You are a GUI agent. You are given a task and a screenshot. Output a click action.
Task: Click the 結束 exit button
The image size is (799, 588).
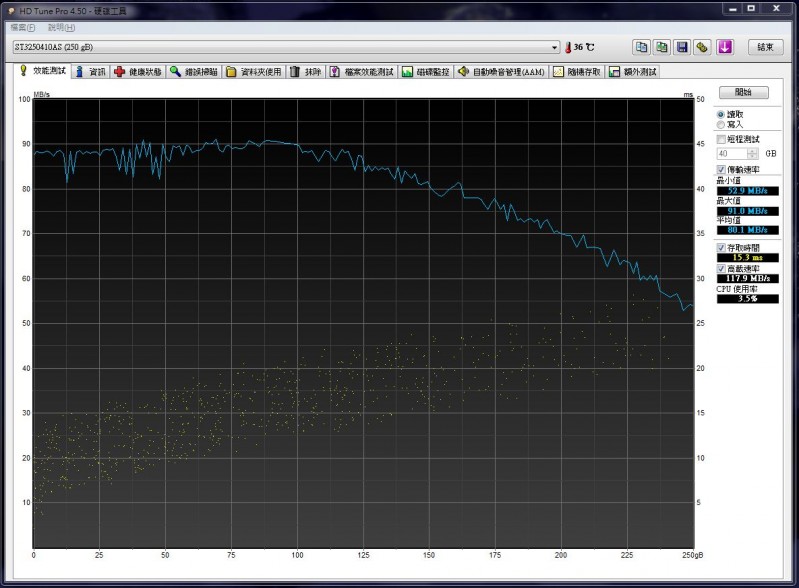(x=765, y=47)
